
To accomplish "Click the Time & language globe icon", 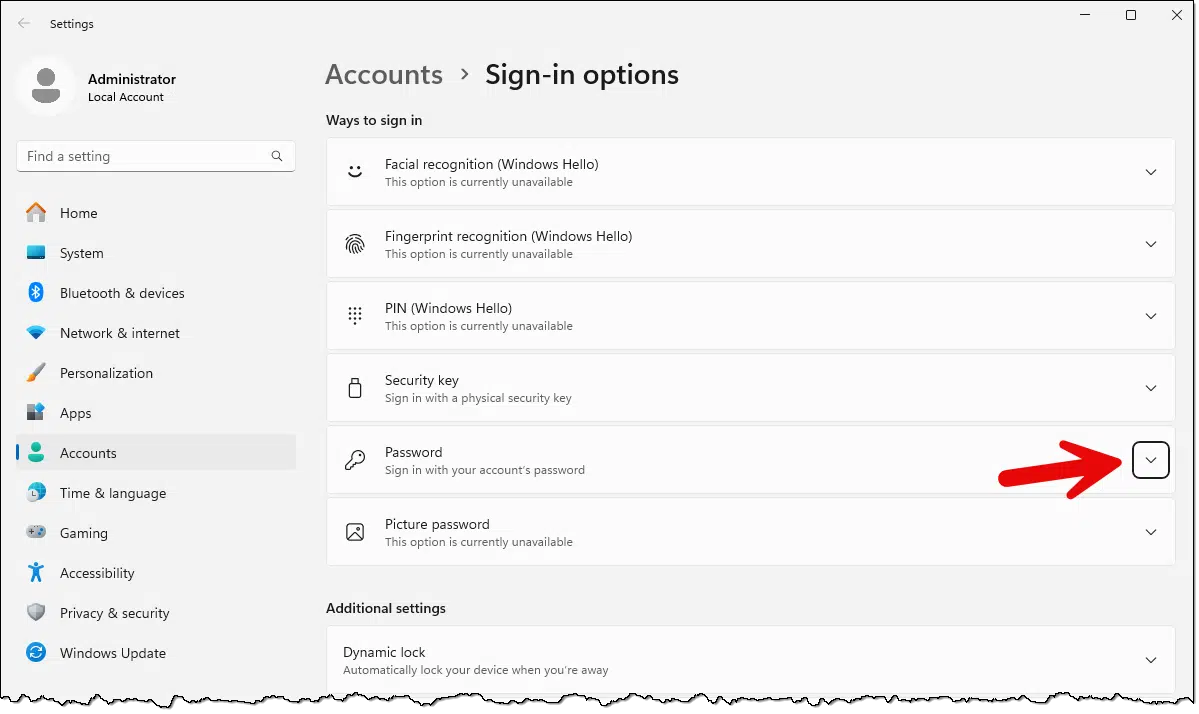I will [x=36, y=492].
